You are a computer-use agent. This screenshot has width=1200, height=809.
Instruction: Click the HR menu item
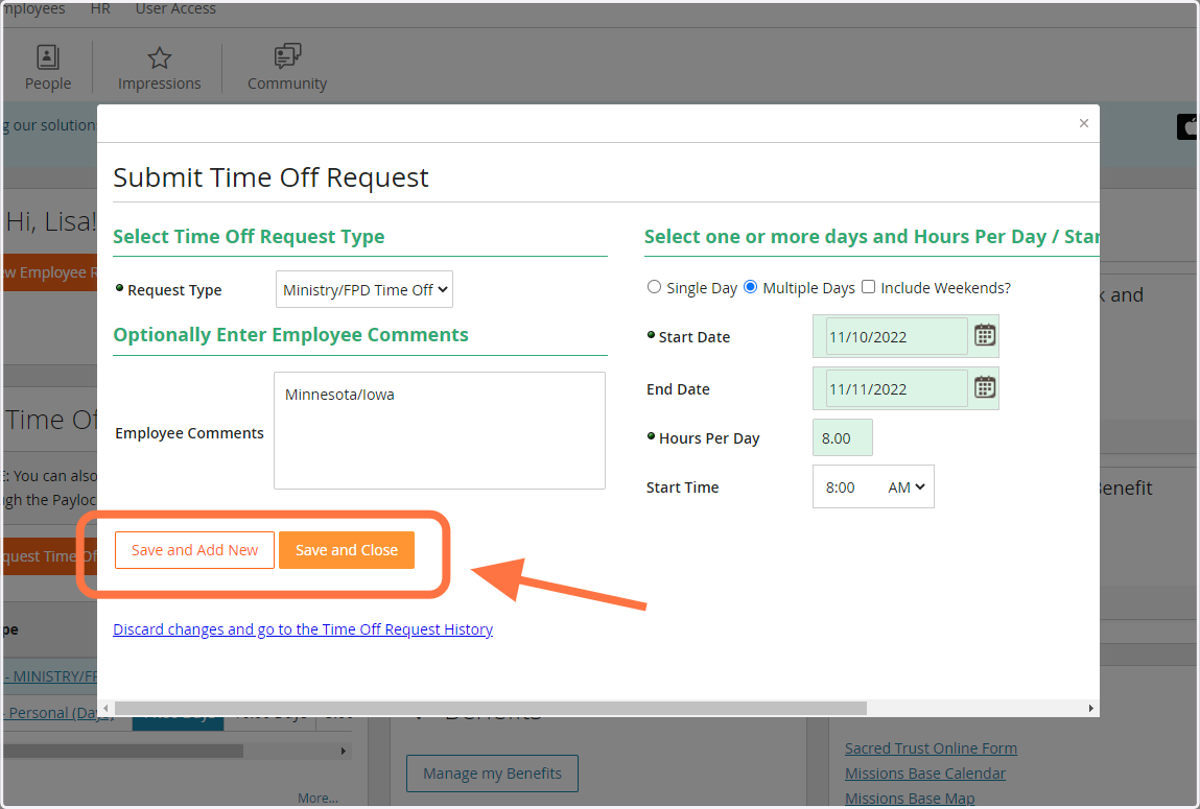pos(100,9)
